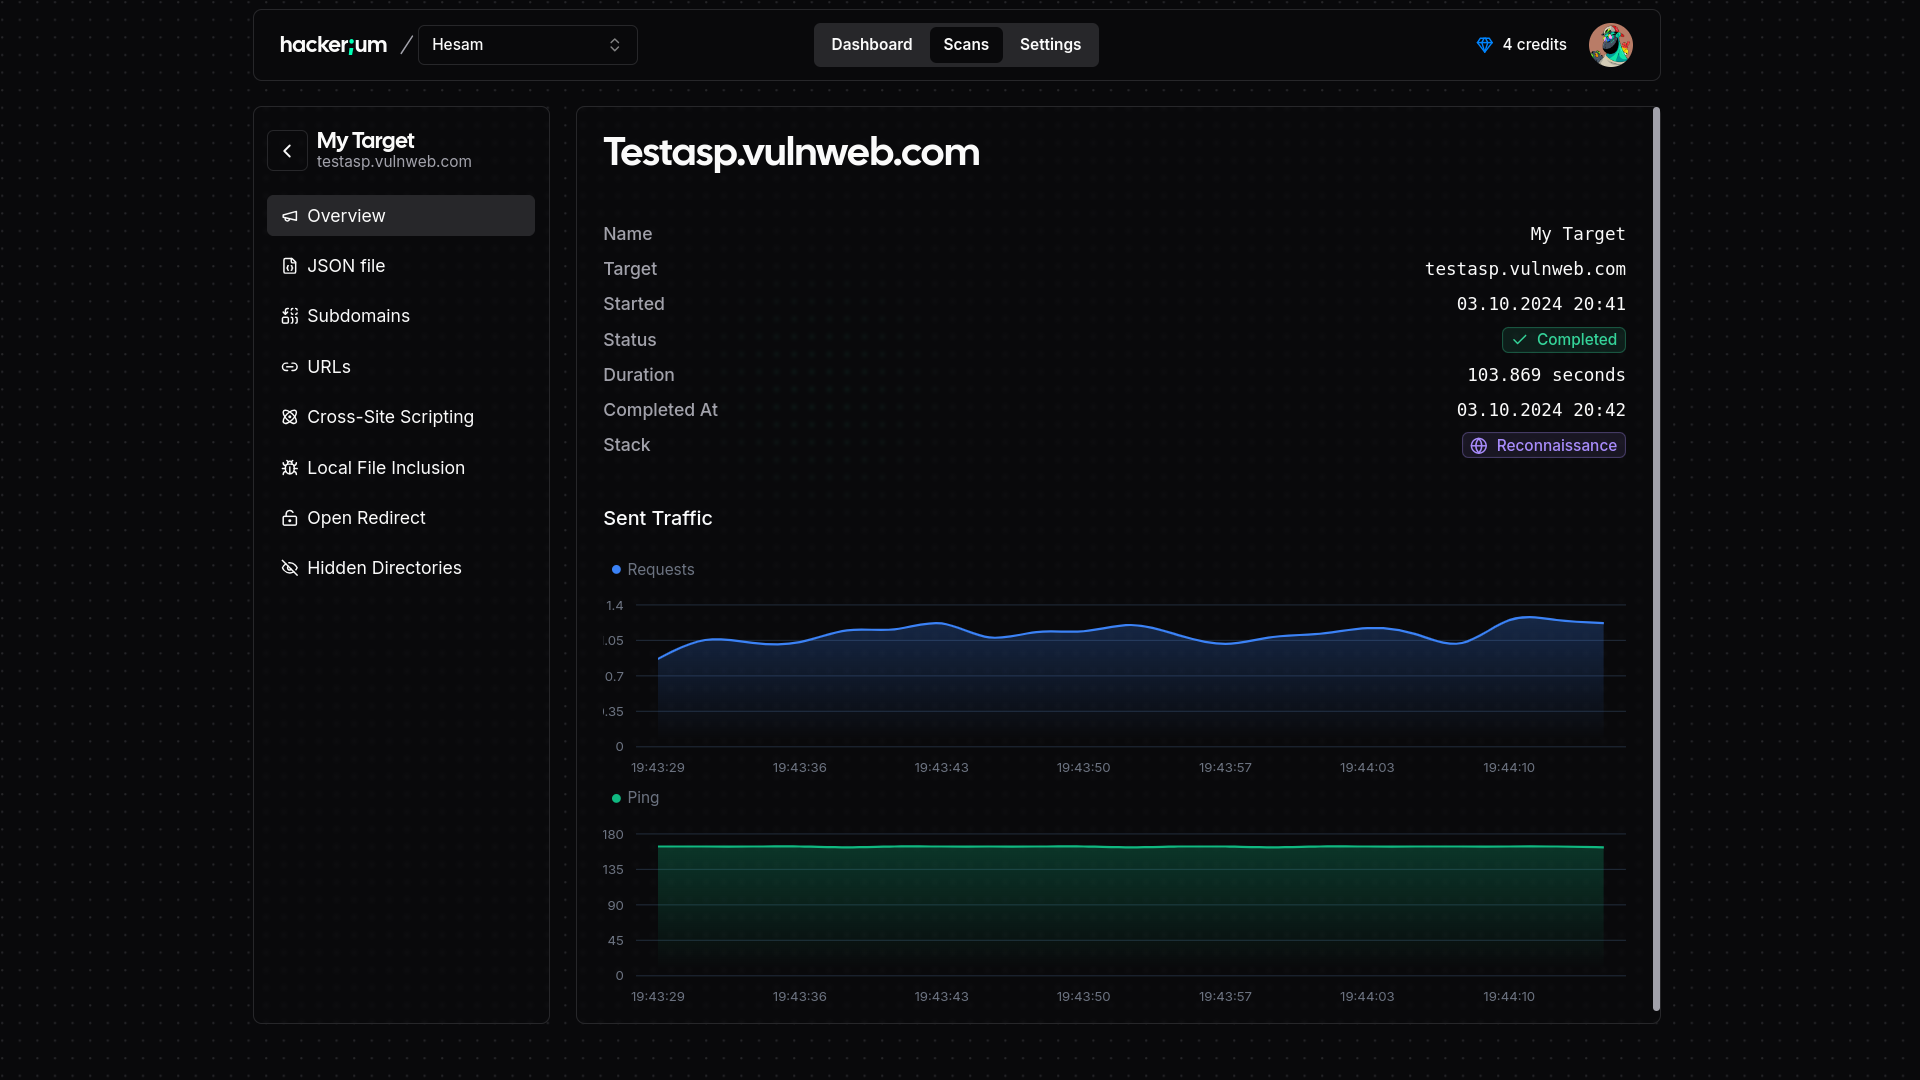Click the Open Redirect lock icon

pyautogui.click(x=290, y=518)
